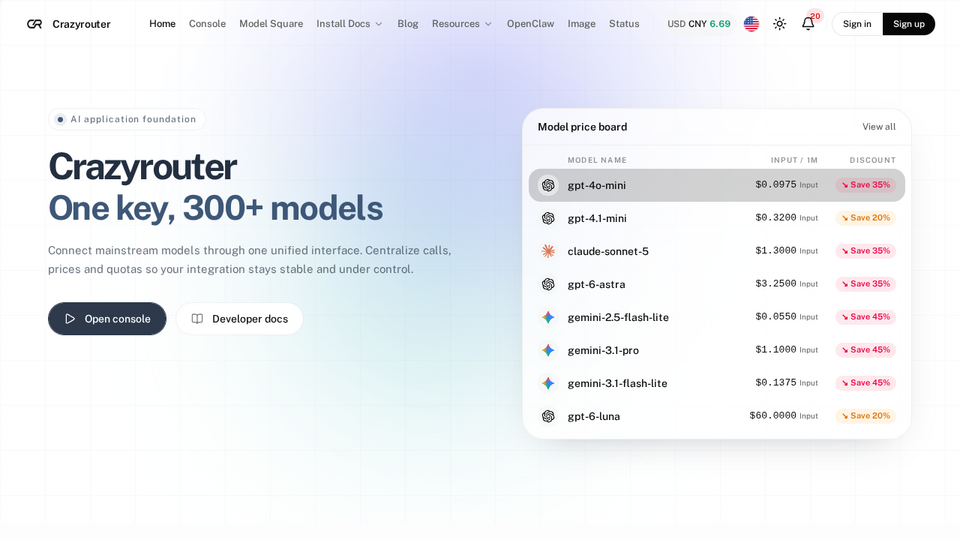Open the OpenClaw nav item

[x=530, y=24]
